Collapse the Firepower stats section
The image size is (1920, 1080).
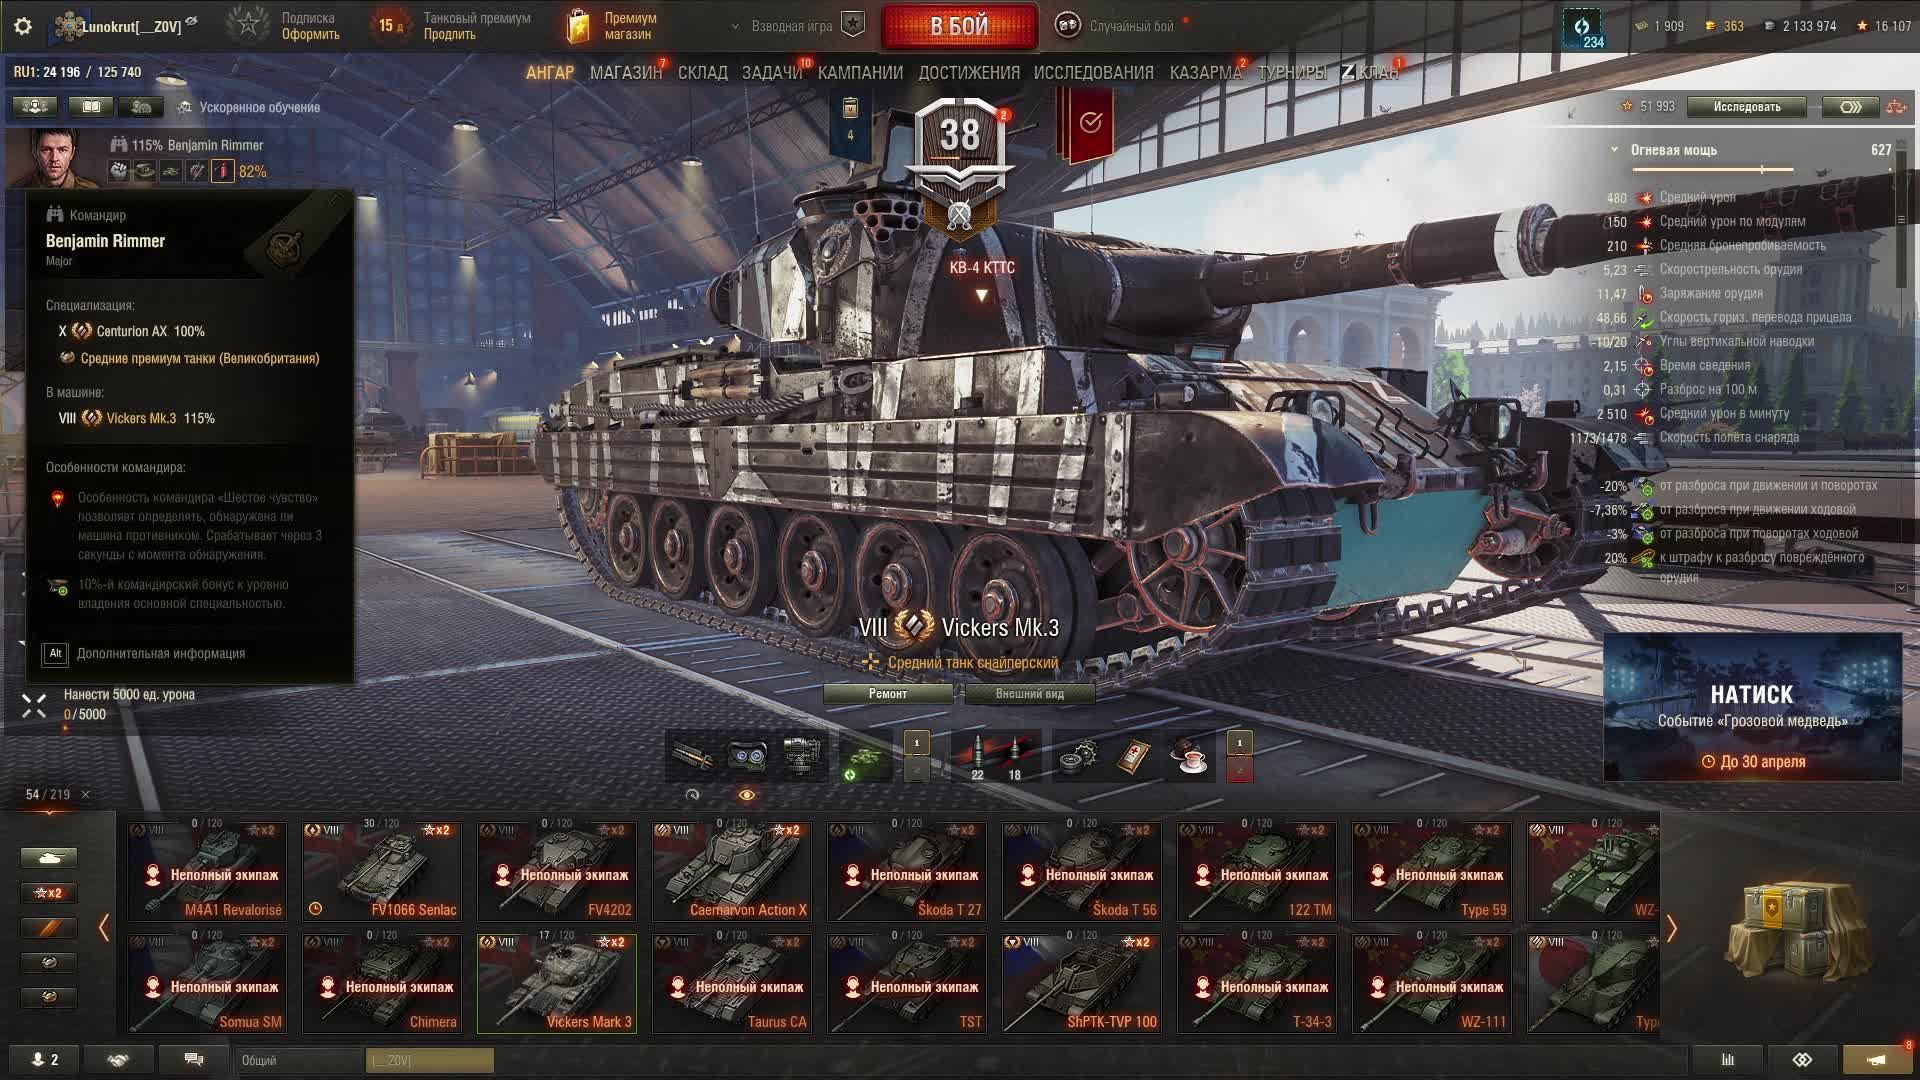tap(1614, 150)
